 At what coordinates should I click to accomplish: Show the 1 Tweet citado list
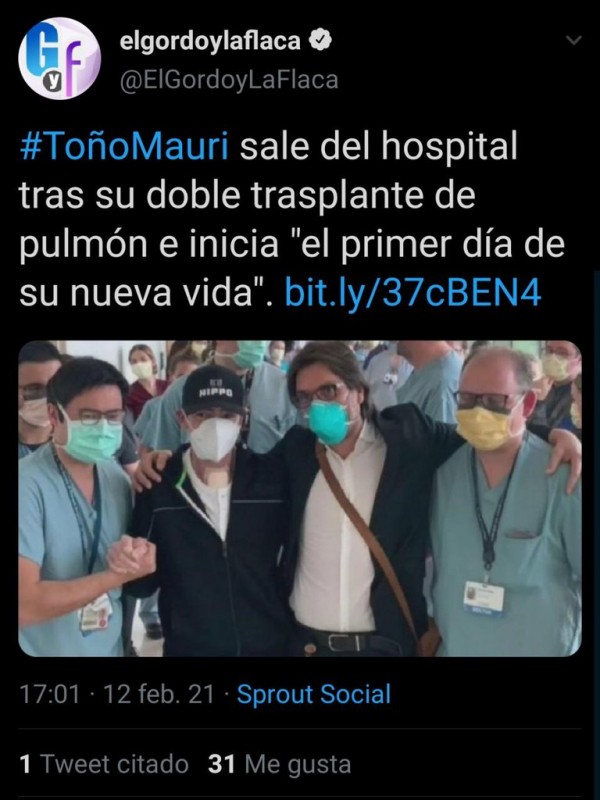tap(104, 764)
